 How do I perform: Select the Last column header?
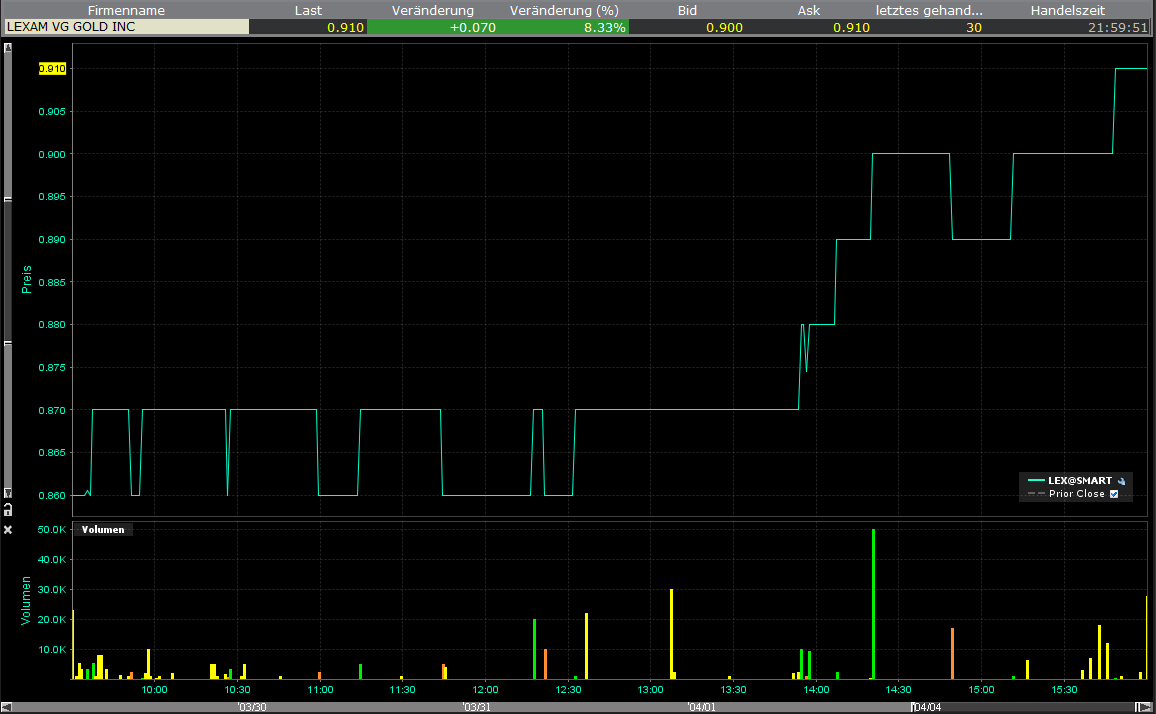[x=308, y=10]
